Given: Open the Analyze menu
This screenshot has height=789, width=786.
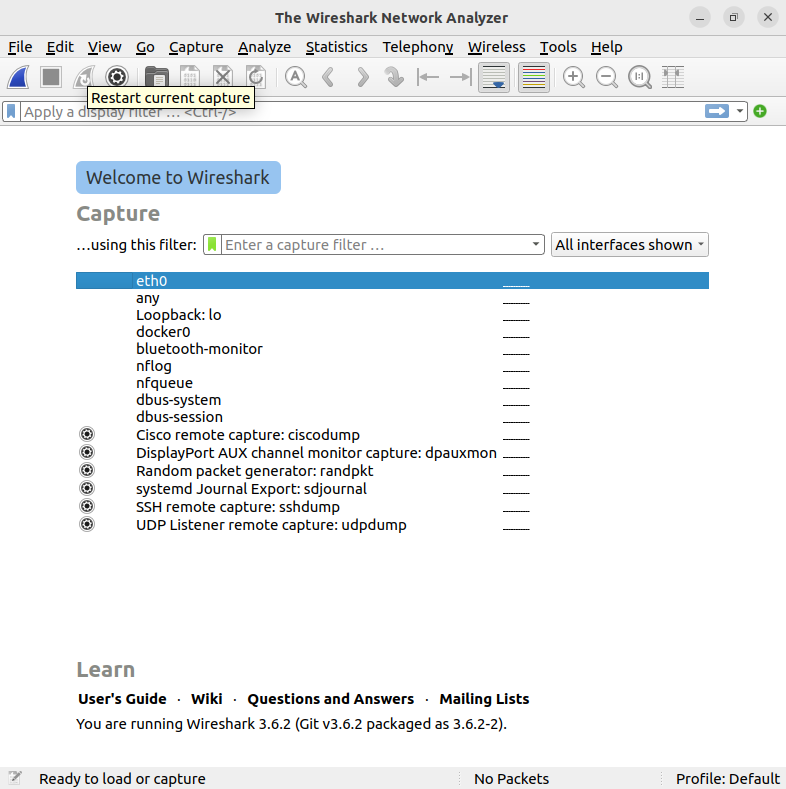Looking at the screenshot, I should (264, 47).
